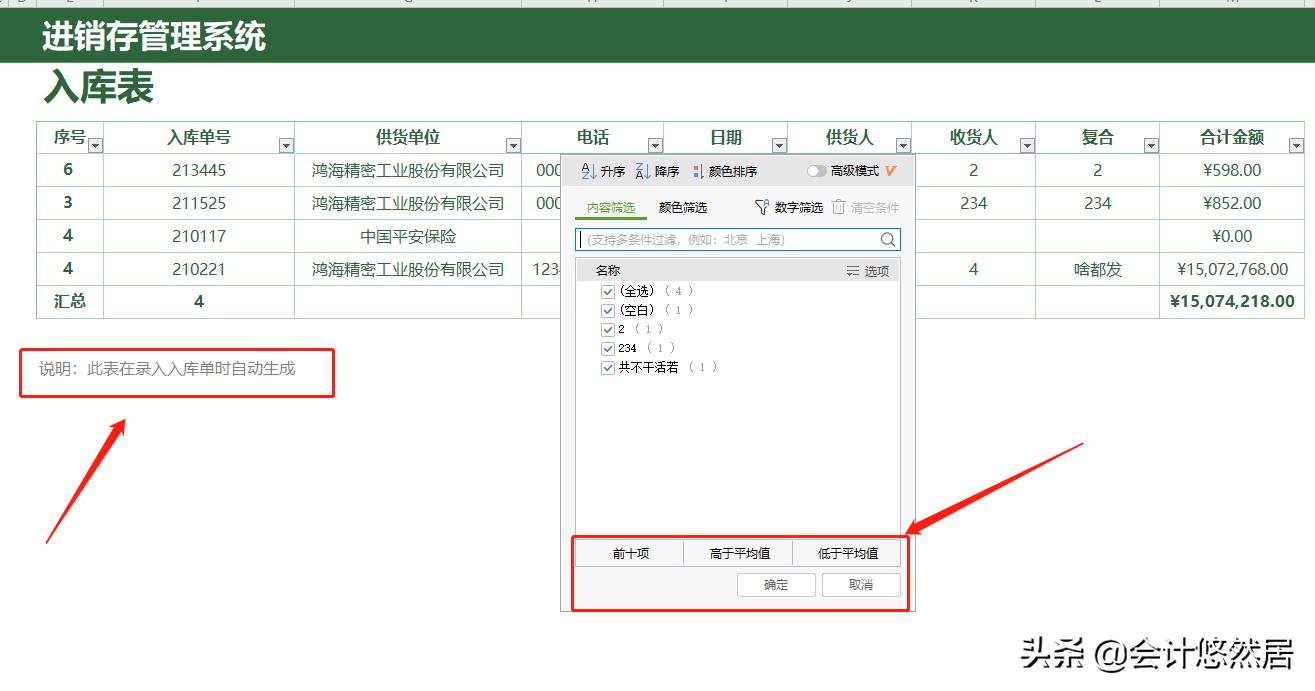Click the 前十项 top ten button
Screen dimensions: 1315x691
[631, 552]
